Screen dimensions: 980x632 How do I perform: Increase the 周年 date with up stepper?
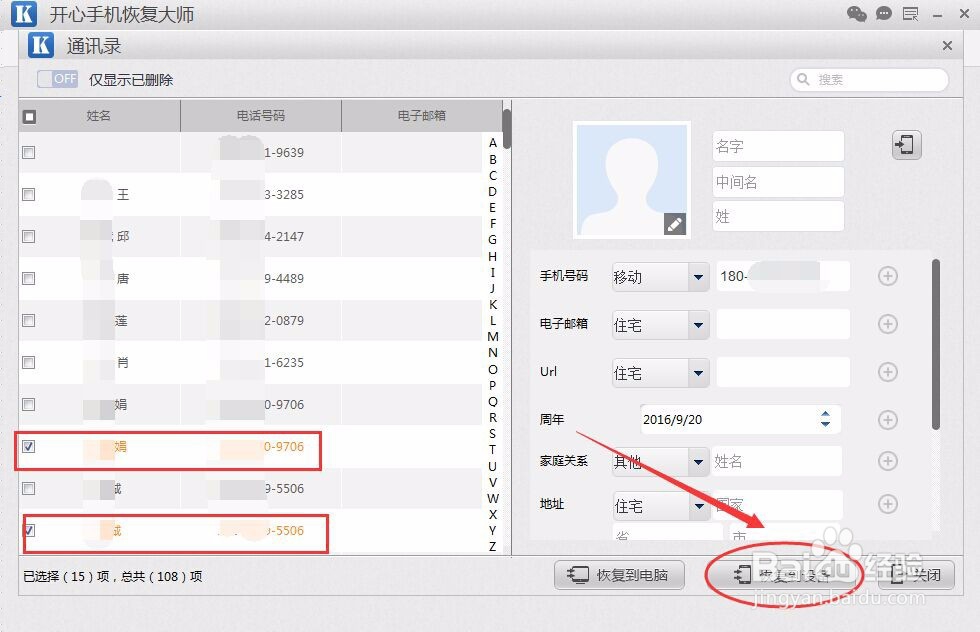(x=825, y=414)
